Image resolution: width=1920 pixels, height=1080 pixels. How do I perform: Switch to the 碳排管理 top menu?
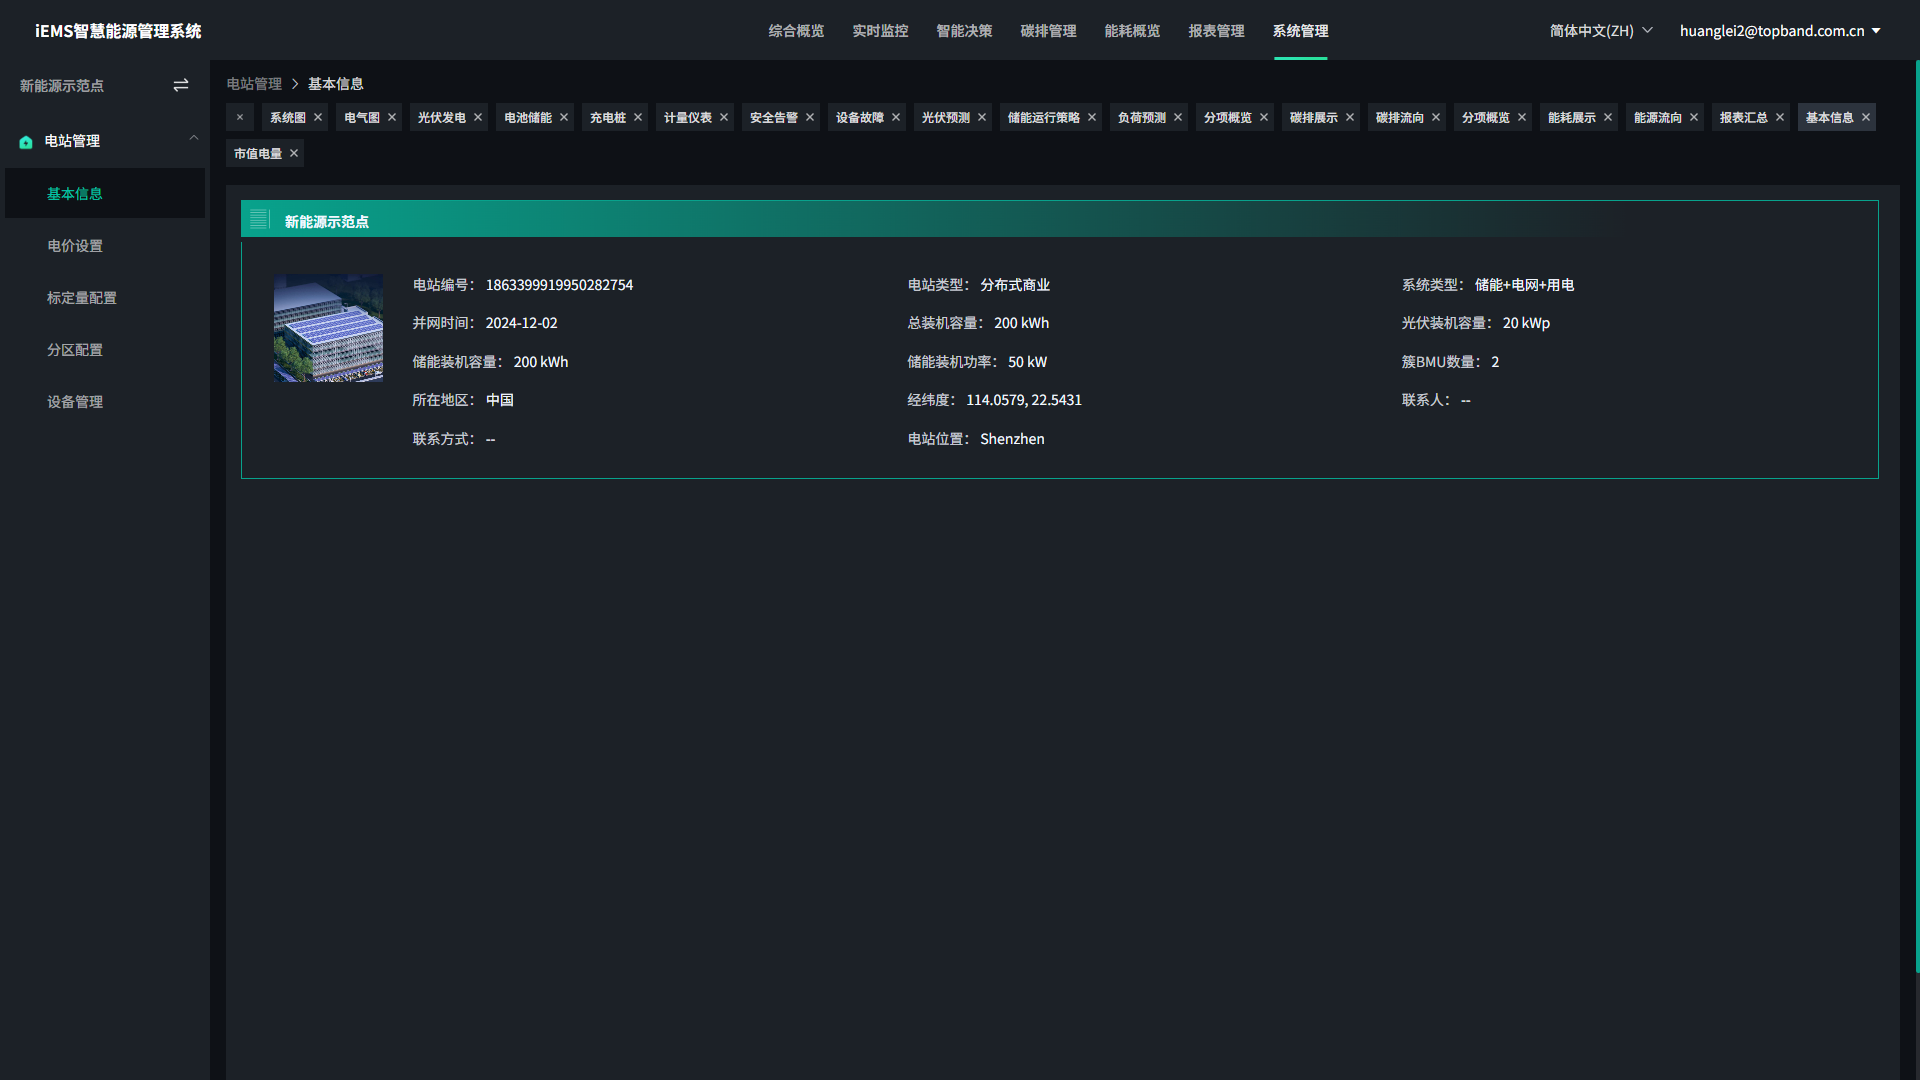tap(1048, 31)
